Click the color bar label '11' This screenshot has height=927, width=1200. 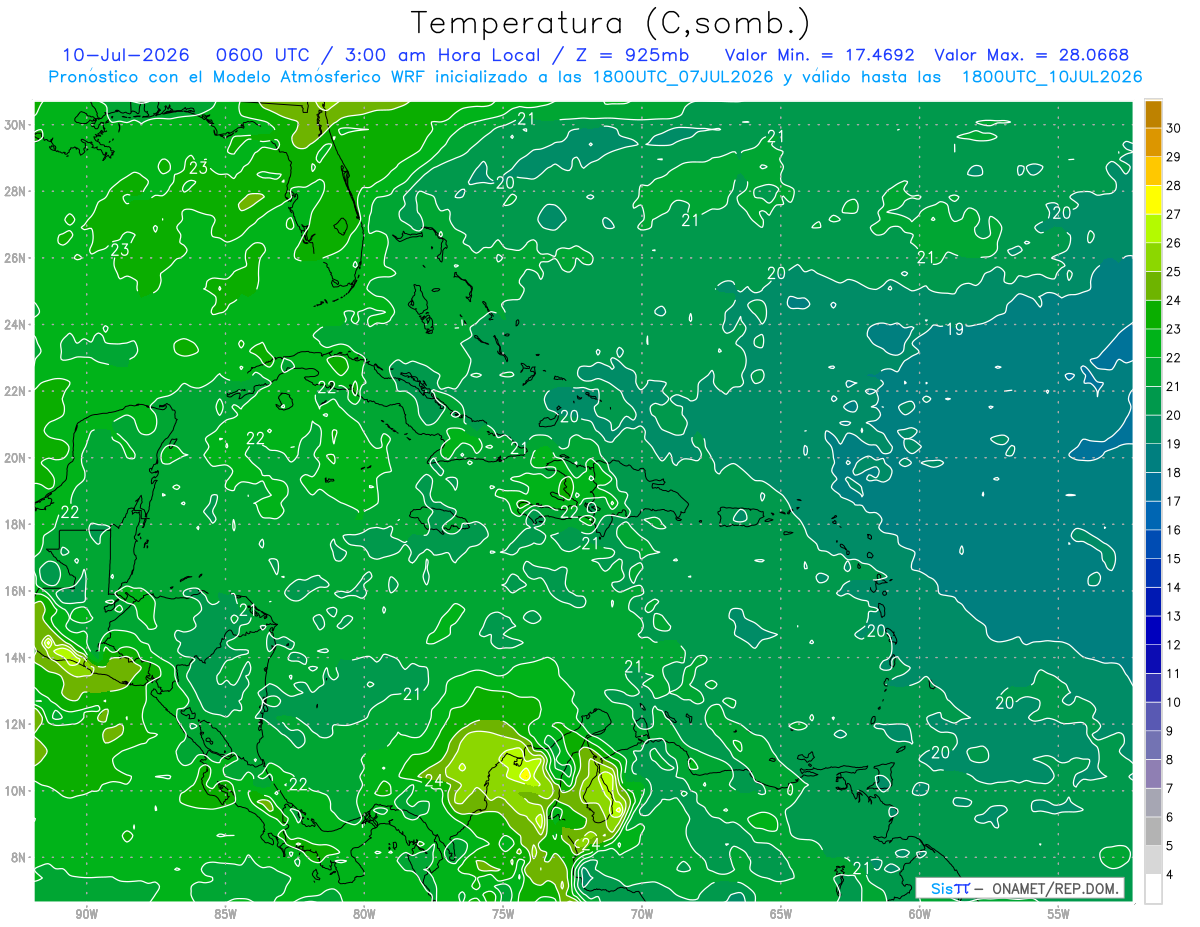point(1174,674)
